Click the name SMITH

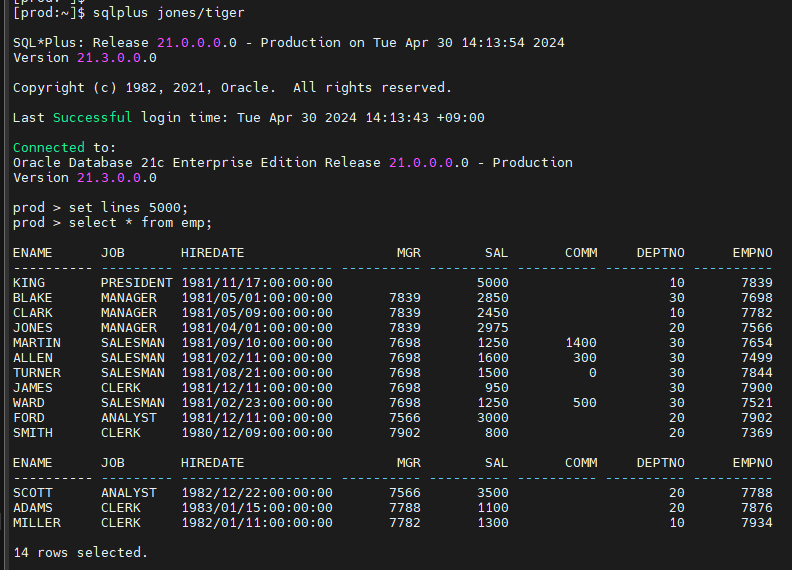tap(33, 433)
